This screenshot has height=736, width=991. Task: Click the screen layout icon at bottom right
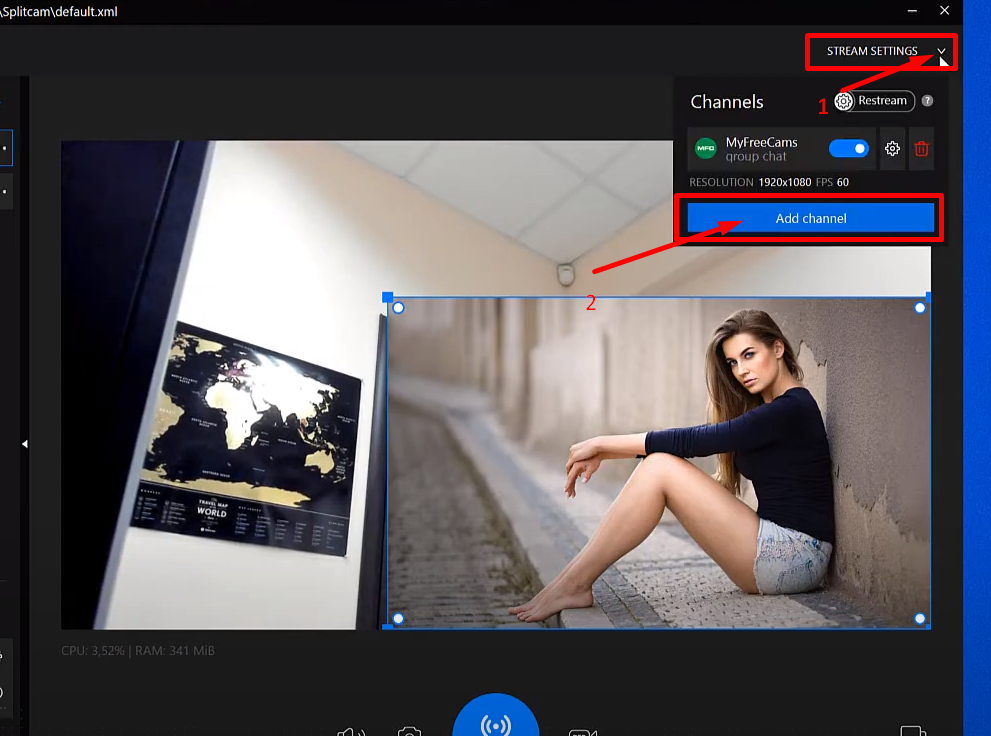point(913,731)
